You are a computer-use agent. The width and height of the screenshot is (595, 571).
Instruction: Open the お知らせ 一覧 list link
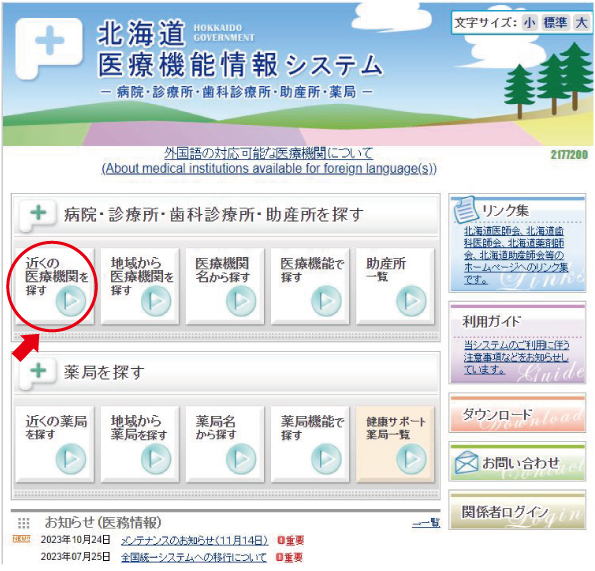tap(426, 523)
